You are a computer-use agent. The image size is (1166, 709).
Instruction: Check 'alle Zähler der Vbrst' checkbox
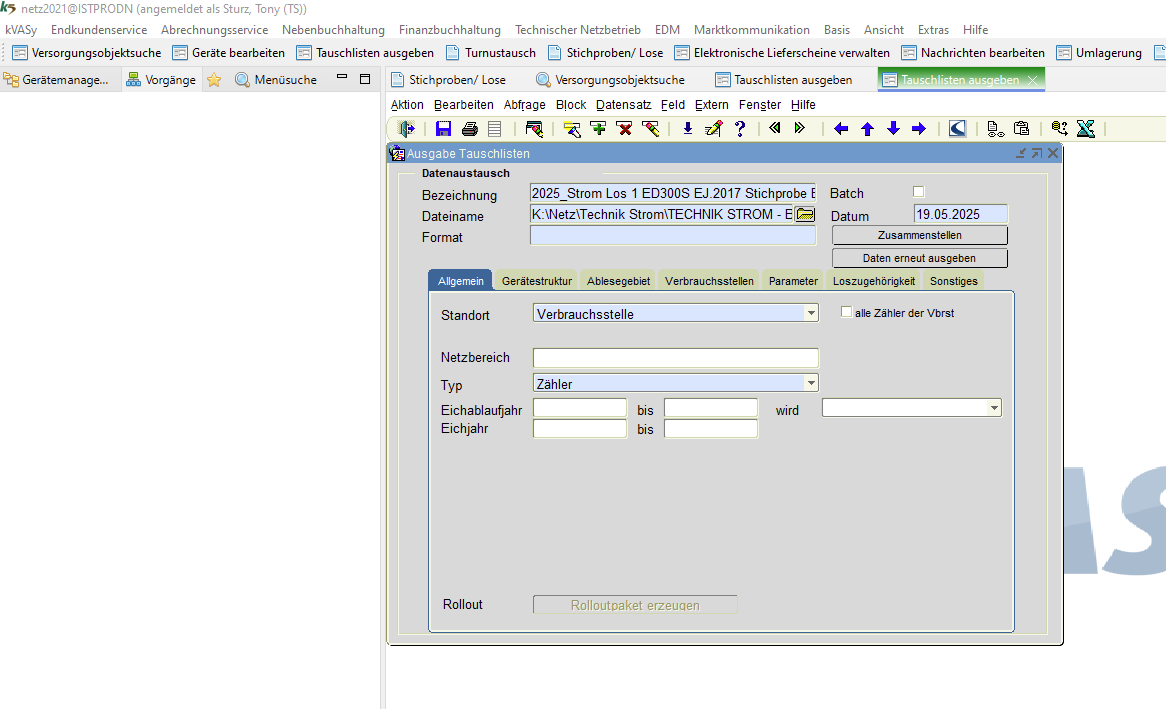tap(847, 312)
